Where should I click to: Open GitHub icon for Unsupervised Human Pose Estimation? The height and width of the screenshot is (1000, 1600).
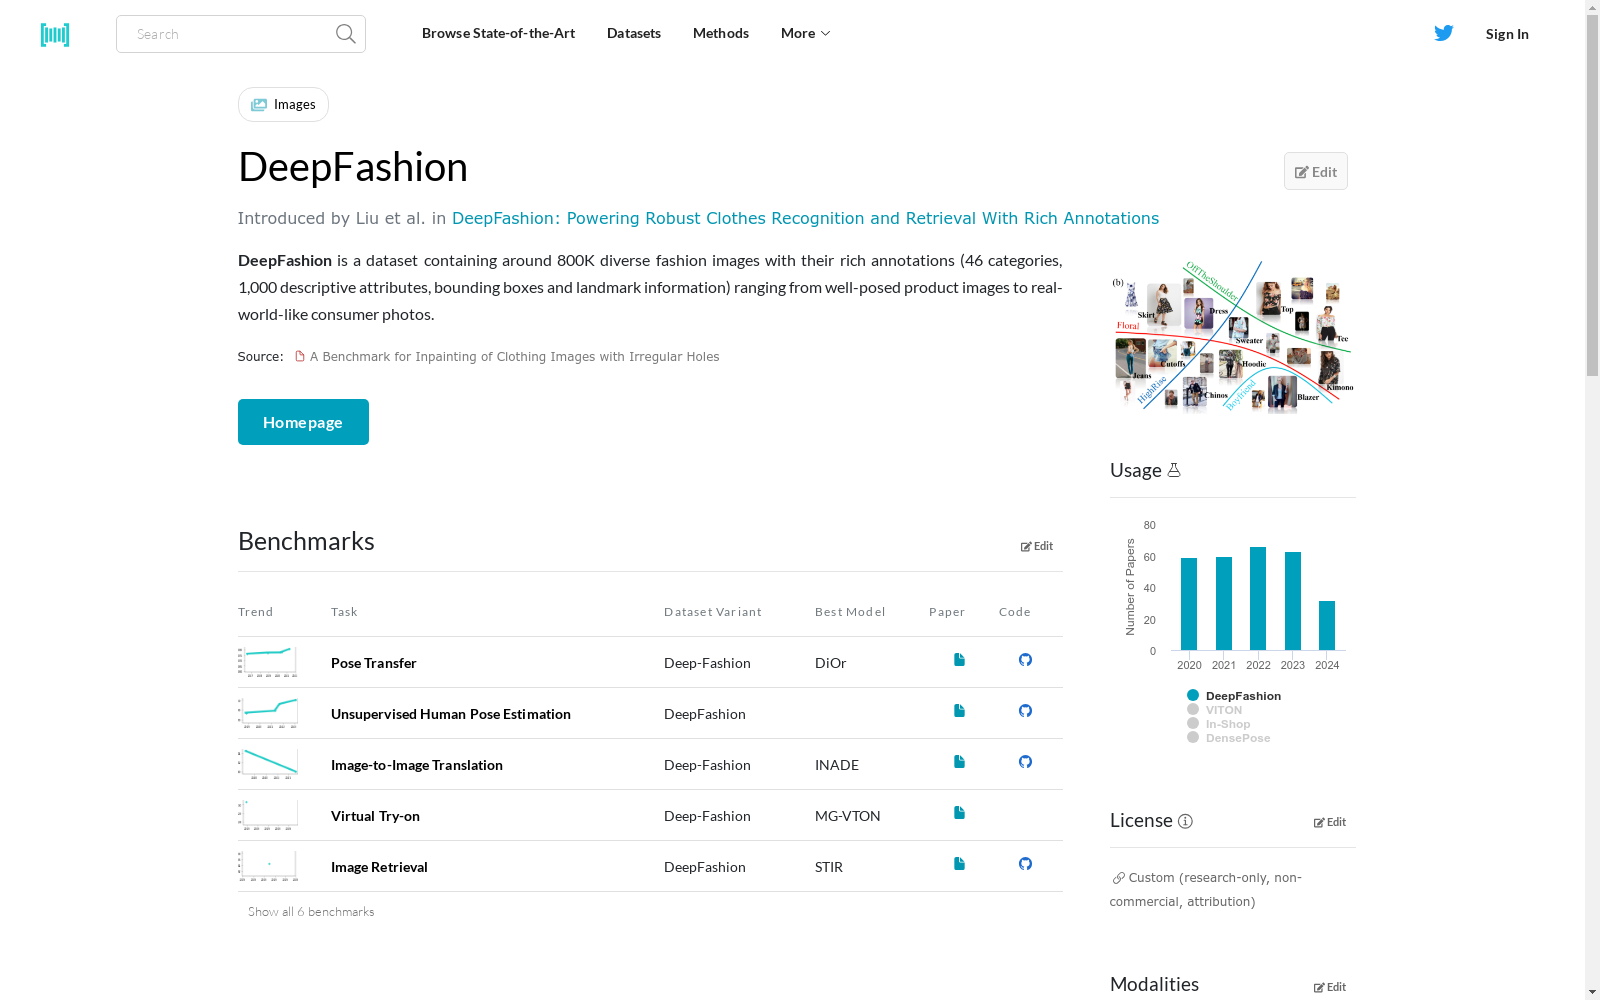point(1025,711)
